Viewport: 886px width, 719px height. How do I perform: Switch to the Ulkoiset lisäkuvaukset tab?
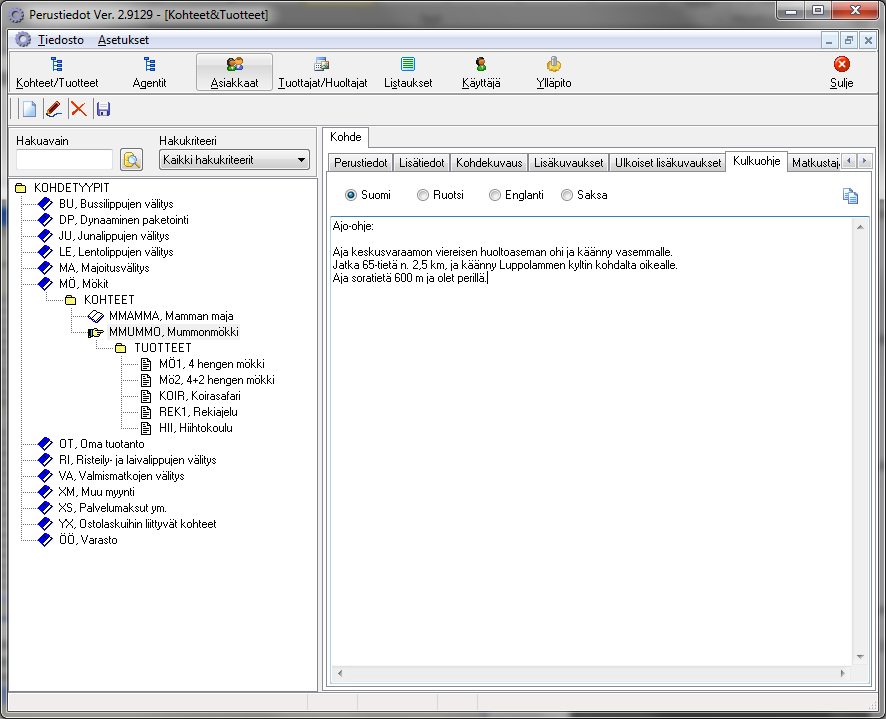click(x=668, y=163)
